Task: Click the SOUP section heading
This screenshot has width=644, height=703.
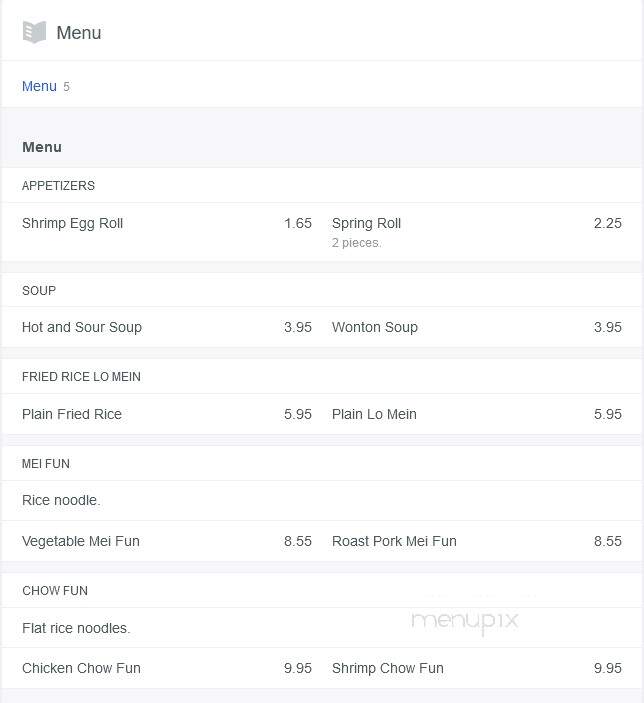Action: [x=39, y=291]
